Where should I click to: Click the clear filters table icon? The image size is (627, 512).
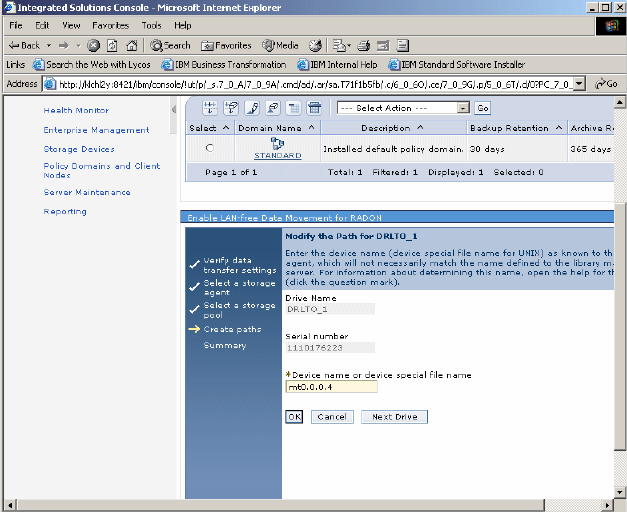coord(273,108)
